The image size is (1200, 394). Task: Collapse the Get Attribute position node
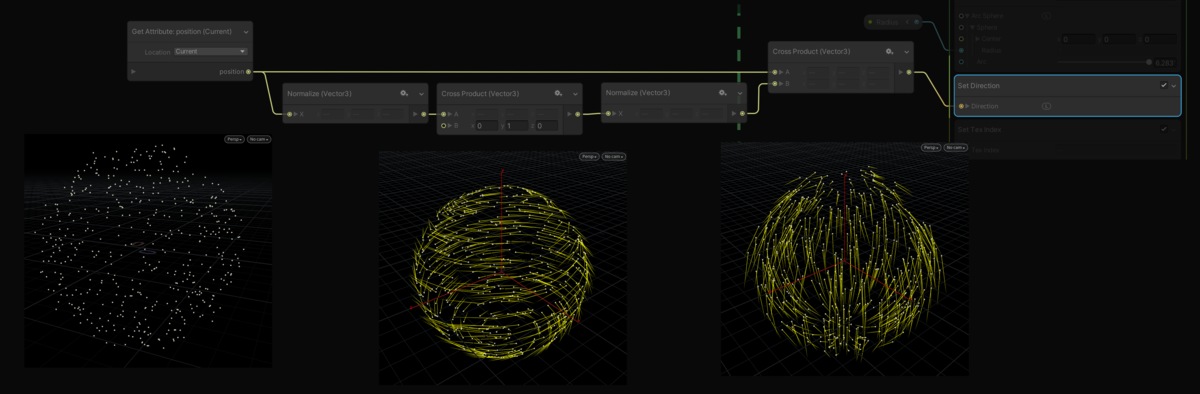point(245,32)
